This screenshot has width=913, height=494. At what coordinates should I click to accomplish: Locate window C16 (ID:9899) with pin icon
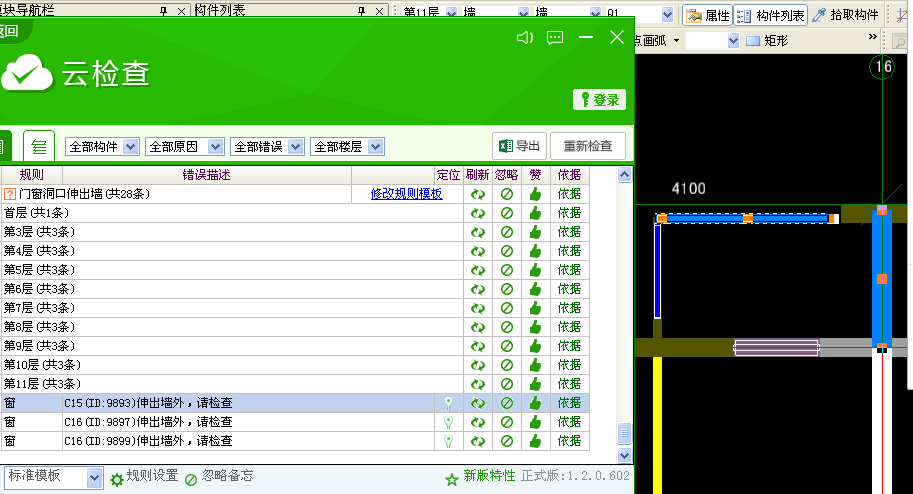tap(448, 442)
